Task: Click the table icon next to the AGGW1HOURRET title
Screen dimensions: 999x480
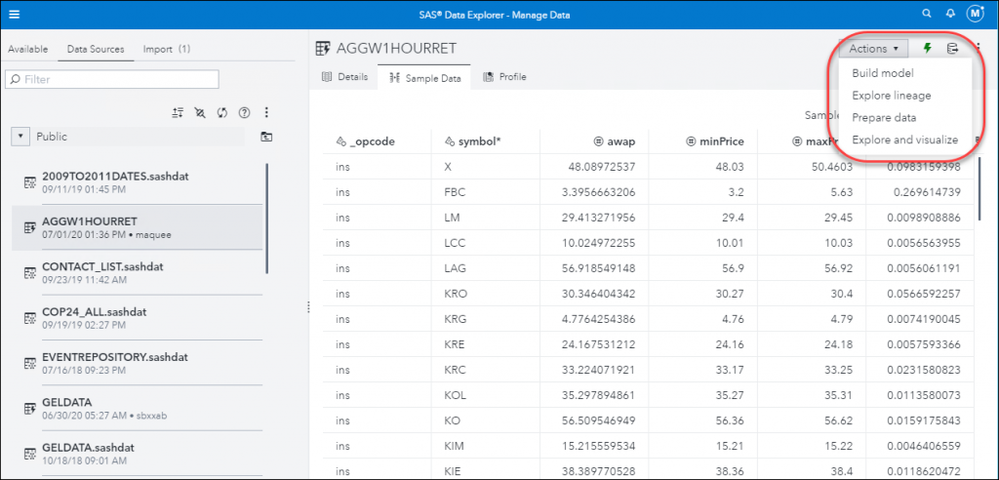Action: pos(323,48)
